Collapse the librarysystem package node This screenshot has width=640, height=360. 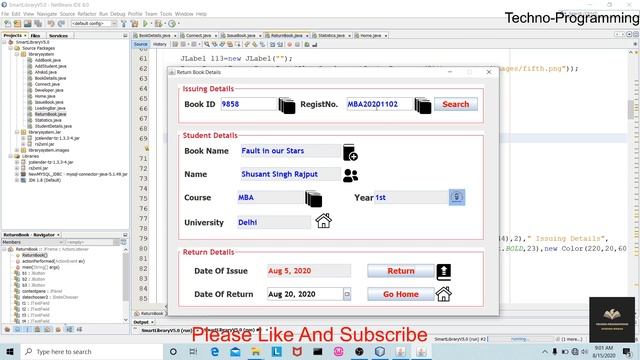(x=17, y=54)
